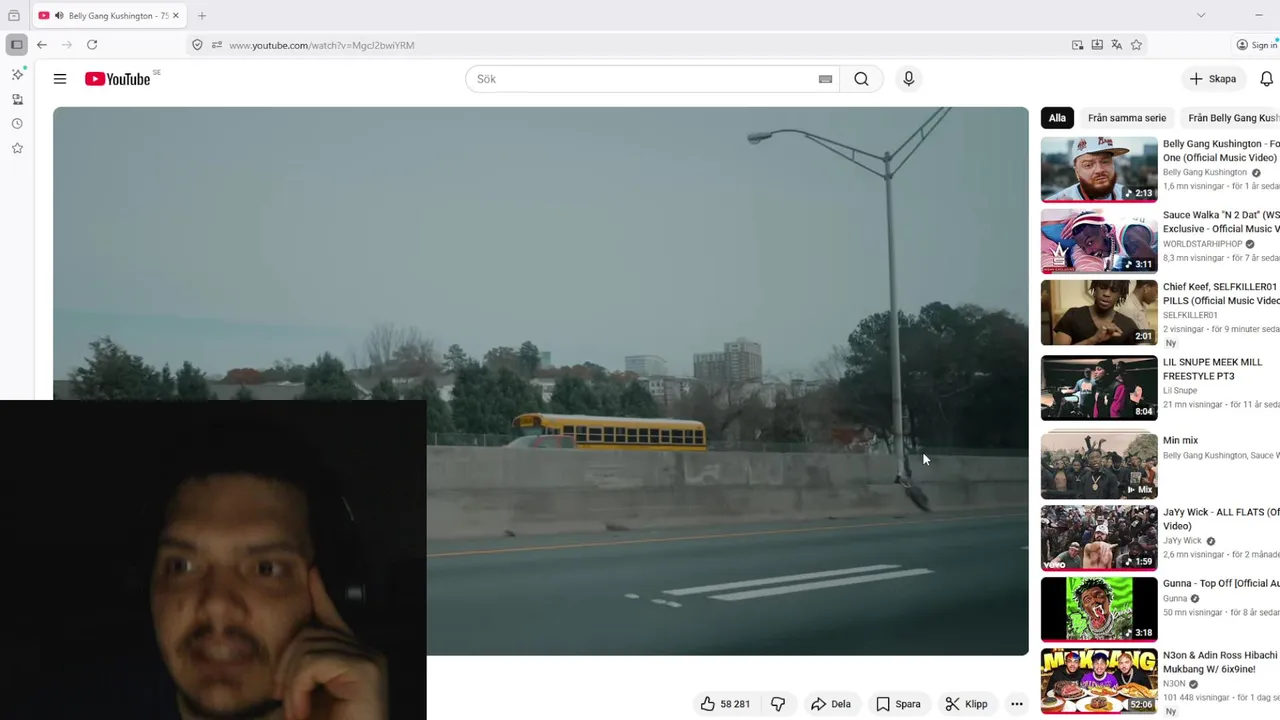
Task: Open synced tabs sidebar icon
Action: tap(17, 99)
